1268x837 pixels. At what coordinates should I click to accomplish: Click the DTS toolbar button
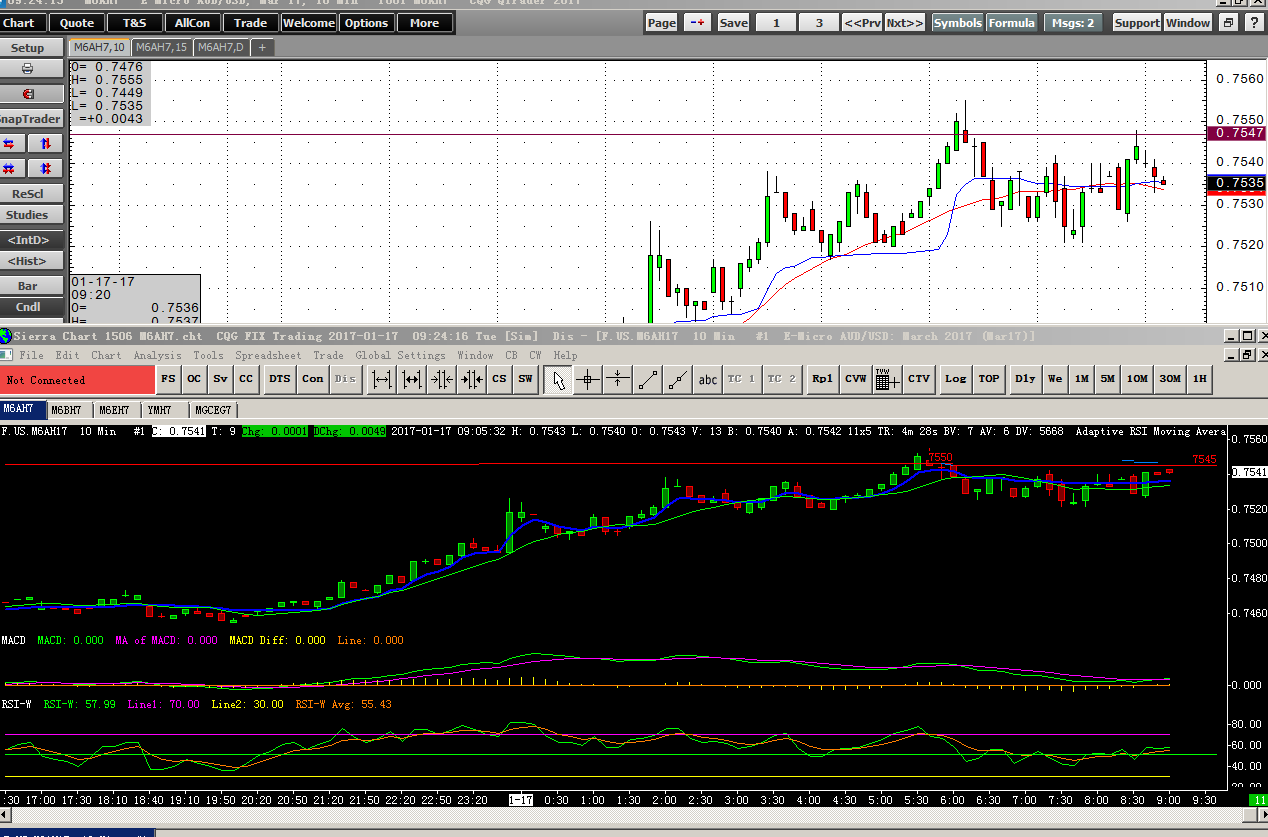[x=280, y=379]
